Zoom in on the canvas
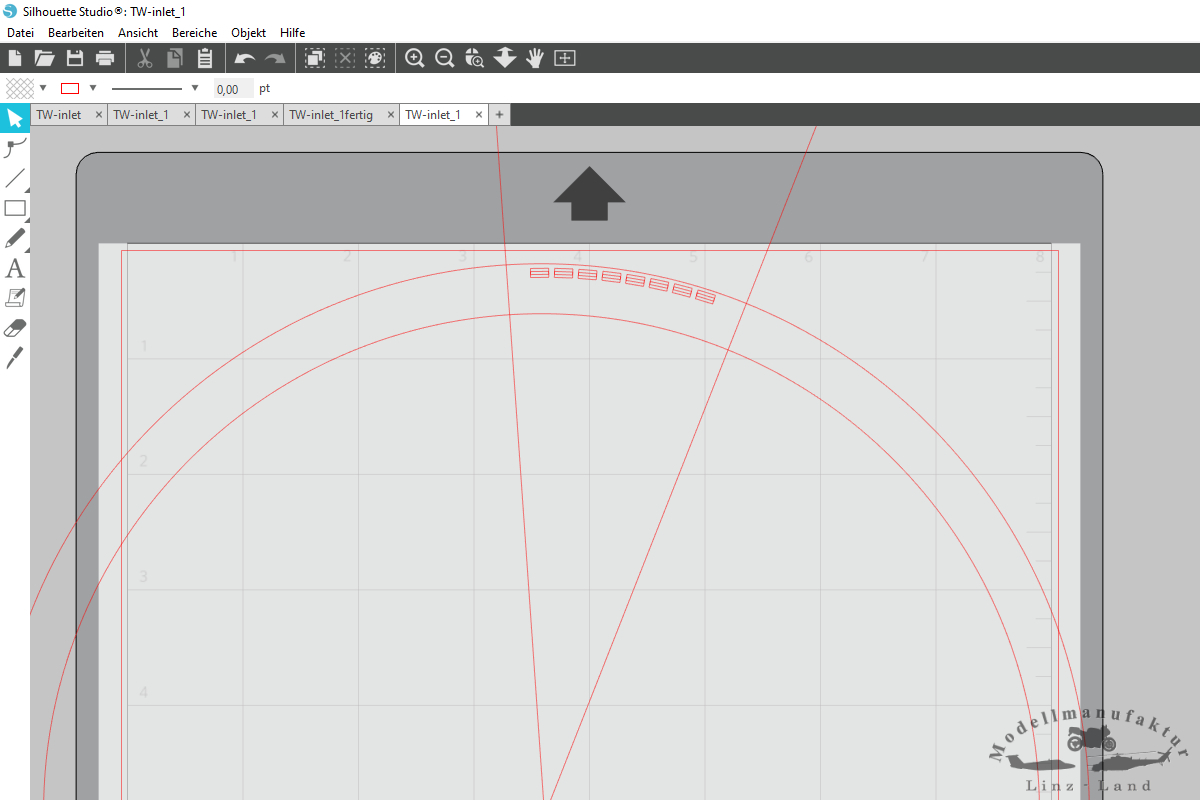1200x800 pixels. tap(414, 58)
